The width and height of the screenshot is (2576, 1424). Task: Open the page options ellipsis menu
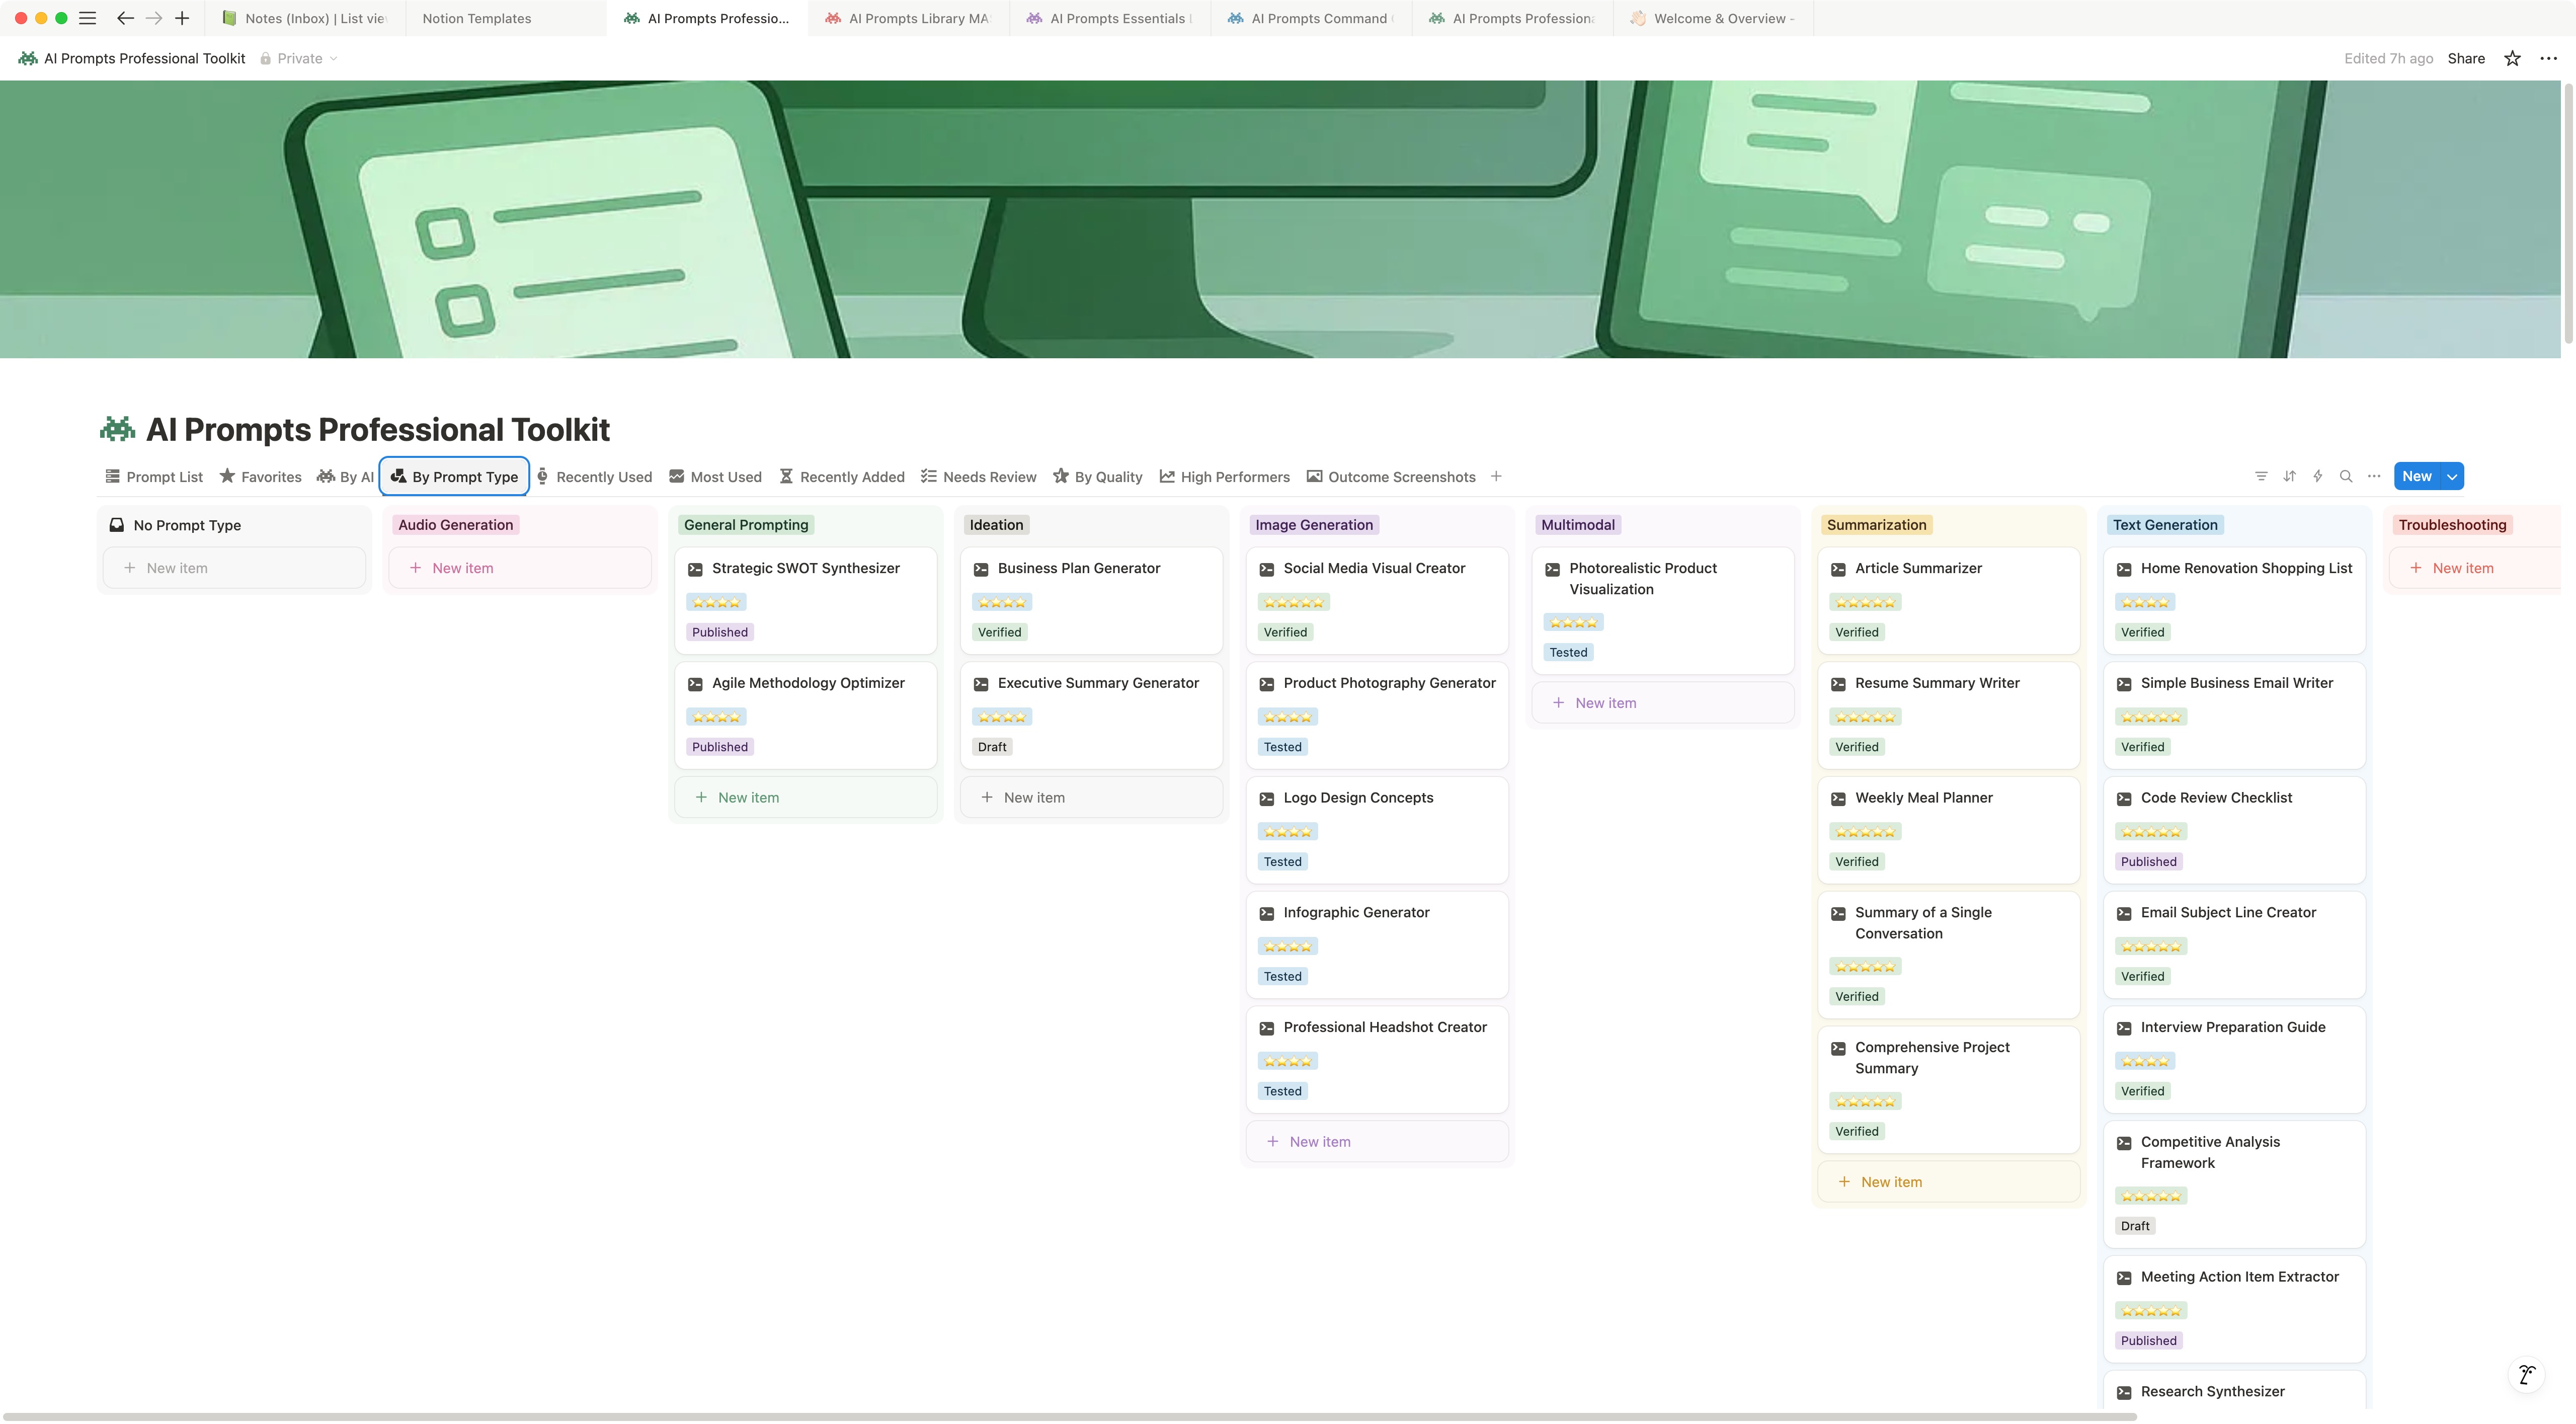(x=2548, y=58)
